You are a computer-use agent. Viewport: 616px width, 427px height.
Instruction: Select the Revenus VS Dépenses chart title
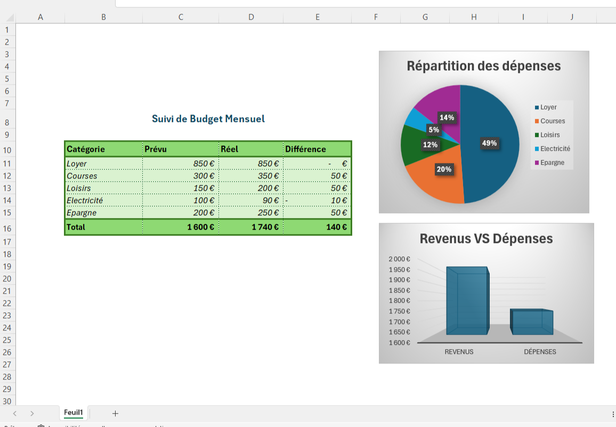click(x=485, y=239)
